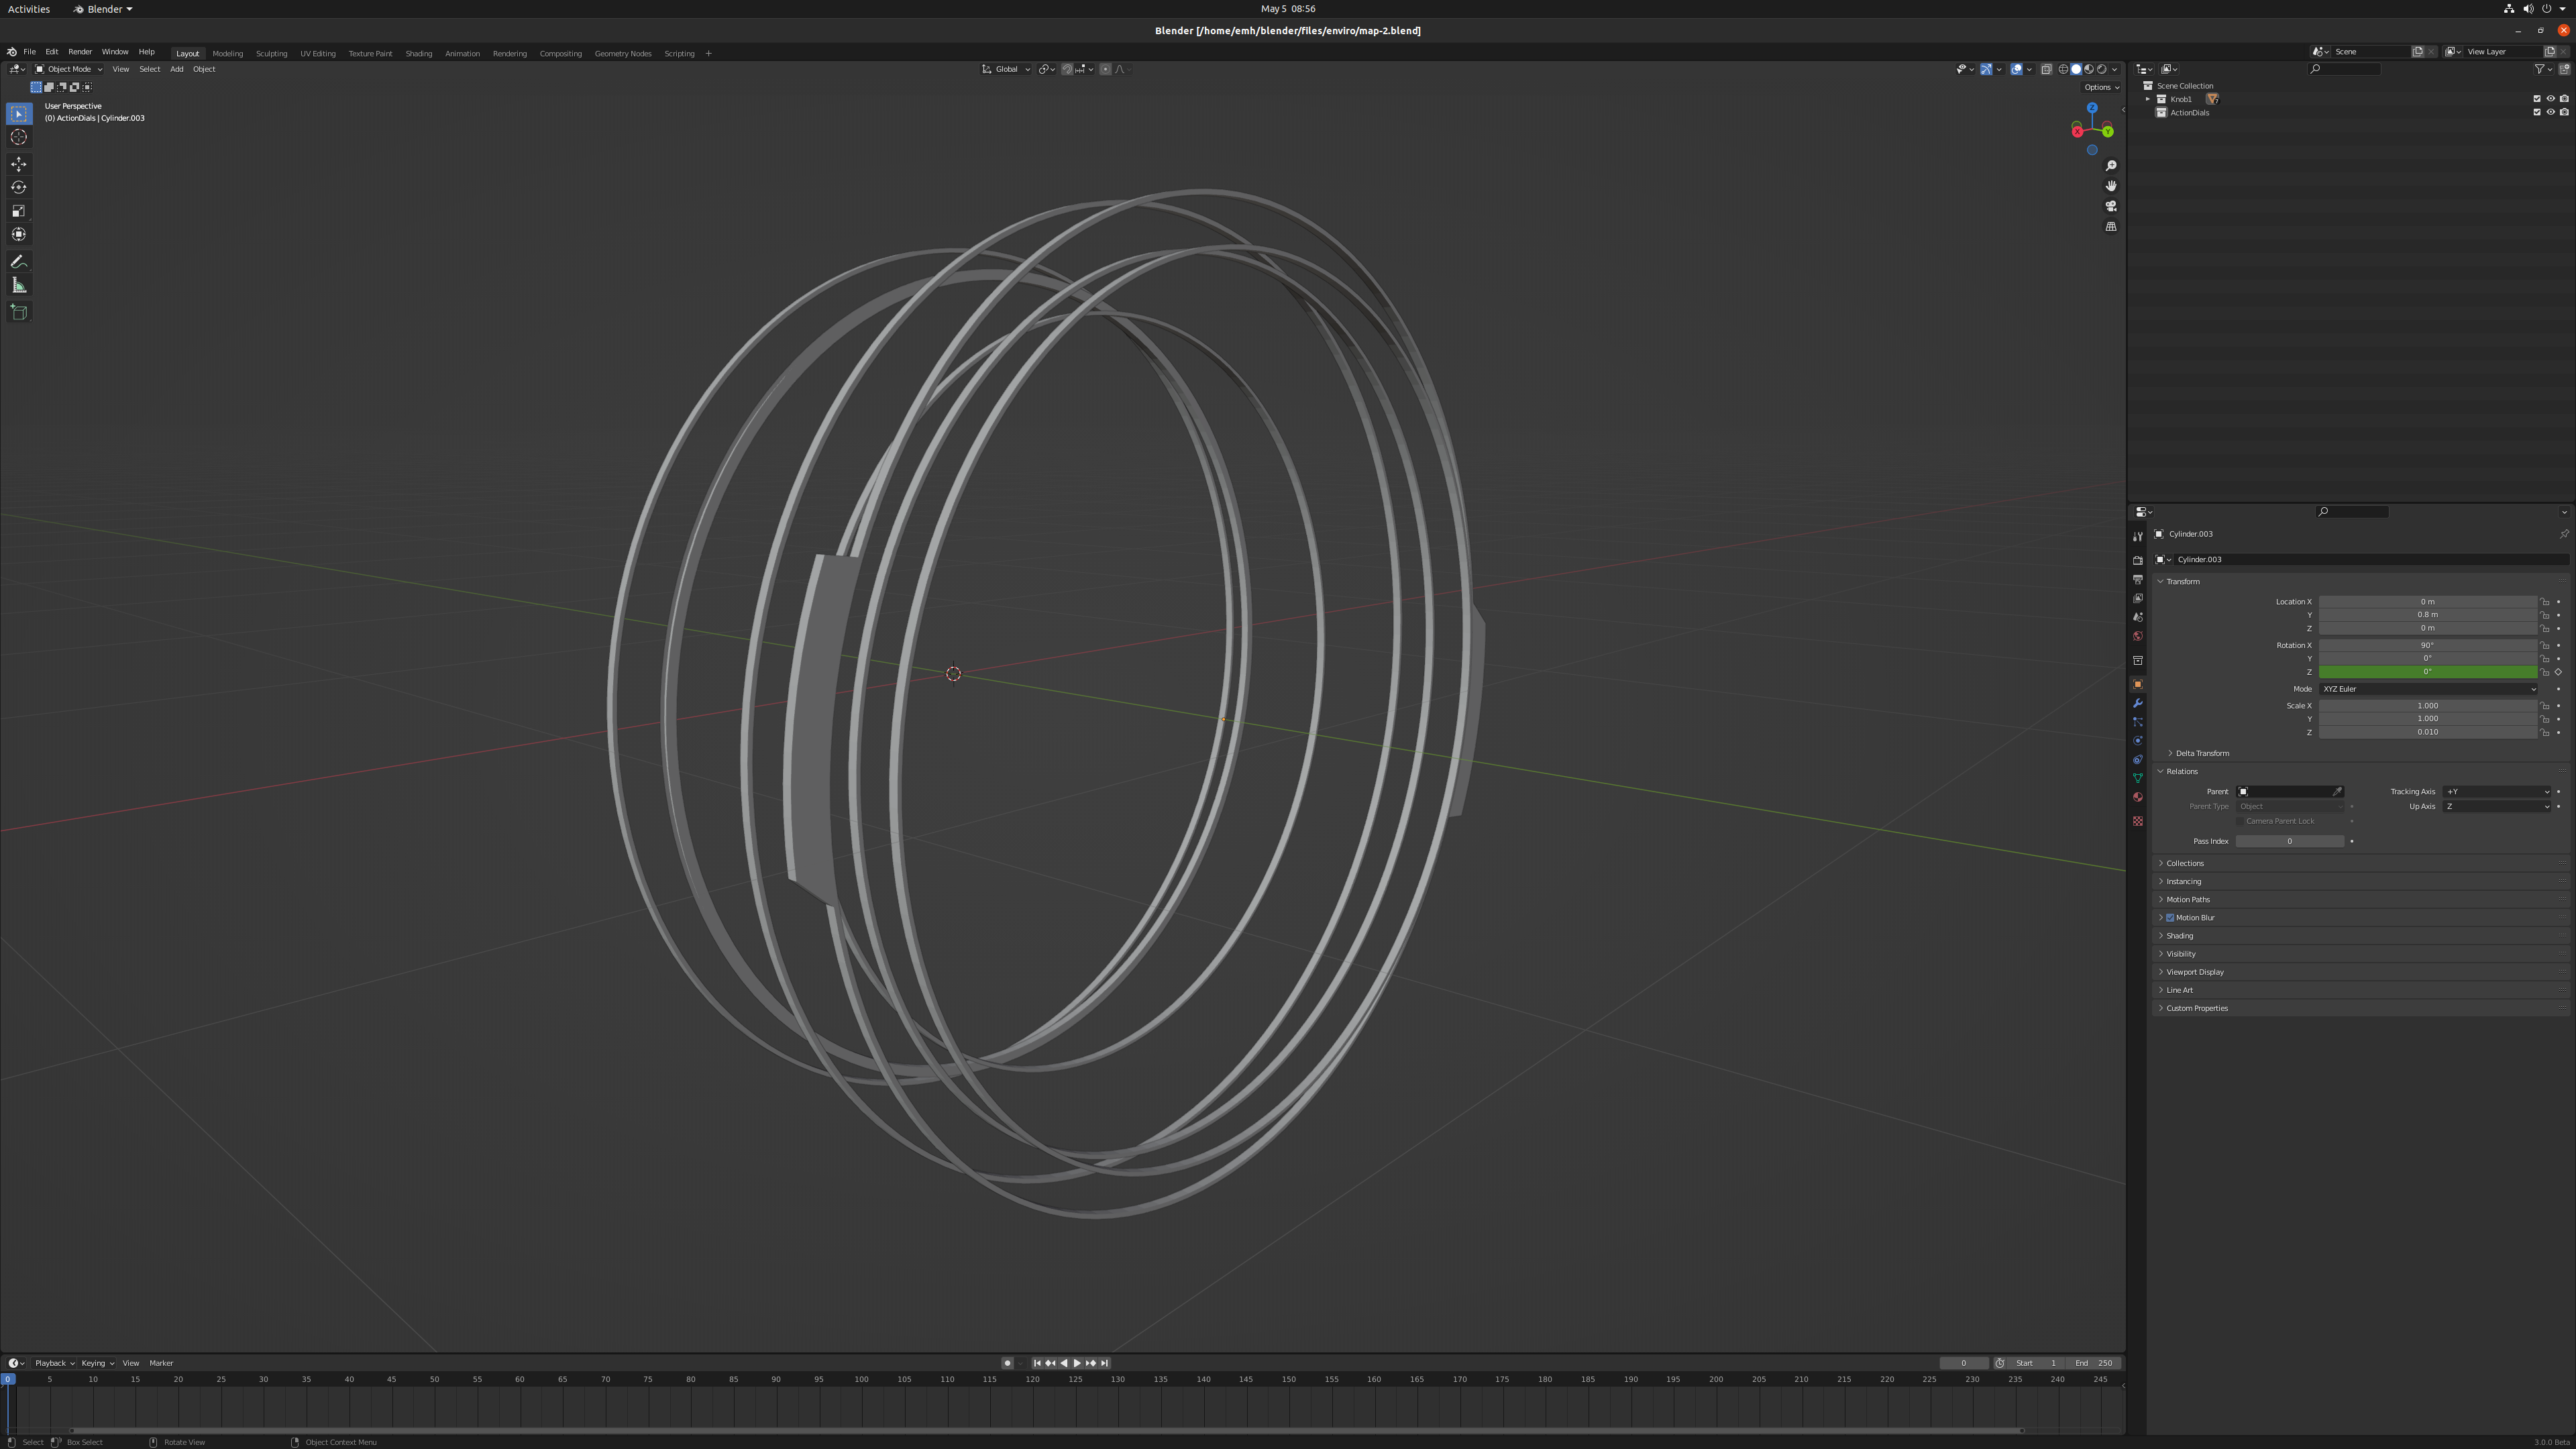Select the Measure tool
The image size is (2576, 1449).
19,285
